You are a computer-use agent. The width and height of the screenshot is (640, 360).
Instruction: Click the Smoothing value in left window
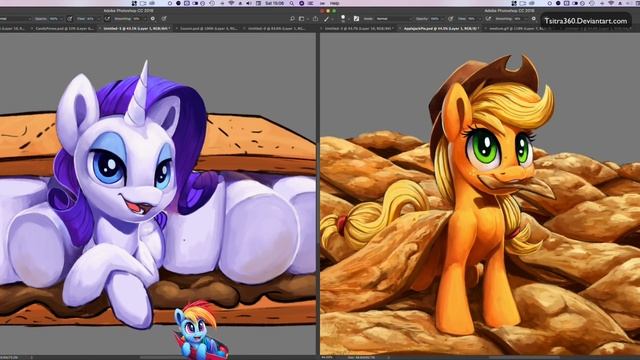pyautogui.click(x=136, y=19)
